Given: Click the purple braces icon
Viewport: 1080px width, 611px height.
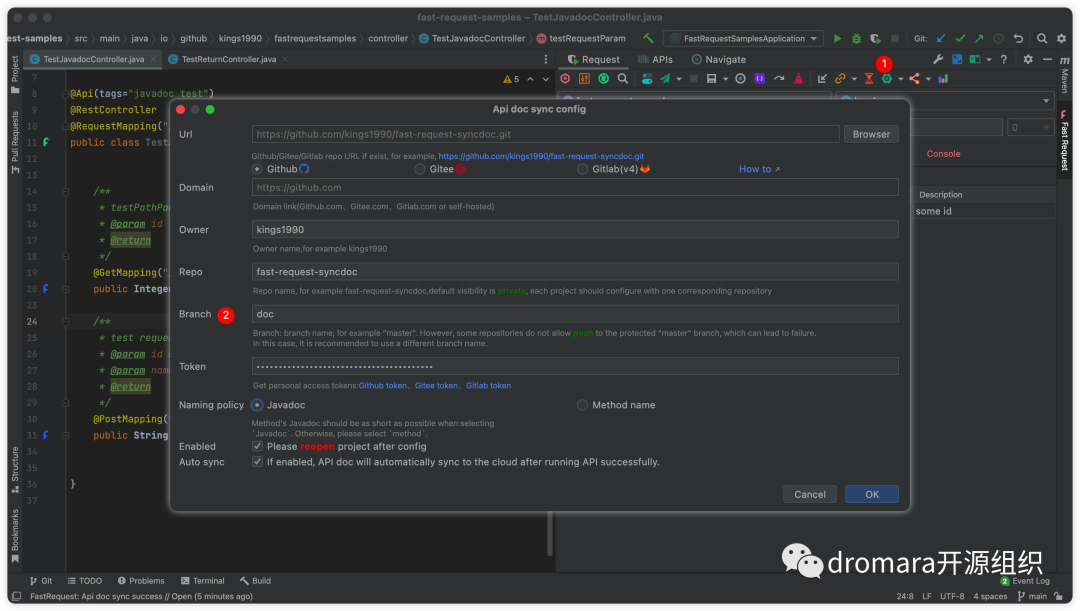Looking at the screenshot, I should [x=760, y=79].
